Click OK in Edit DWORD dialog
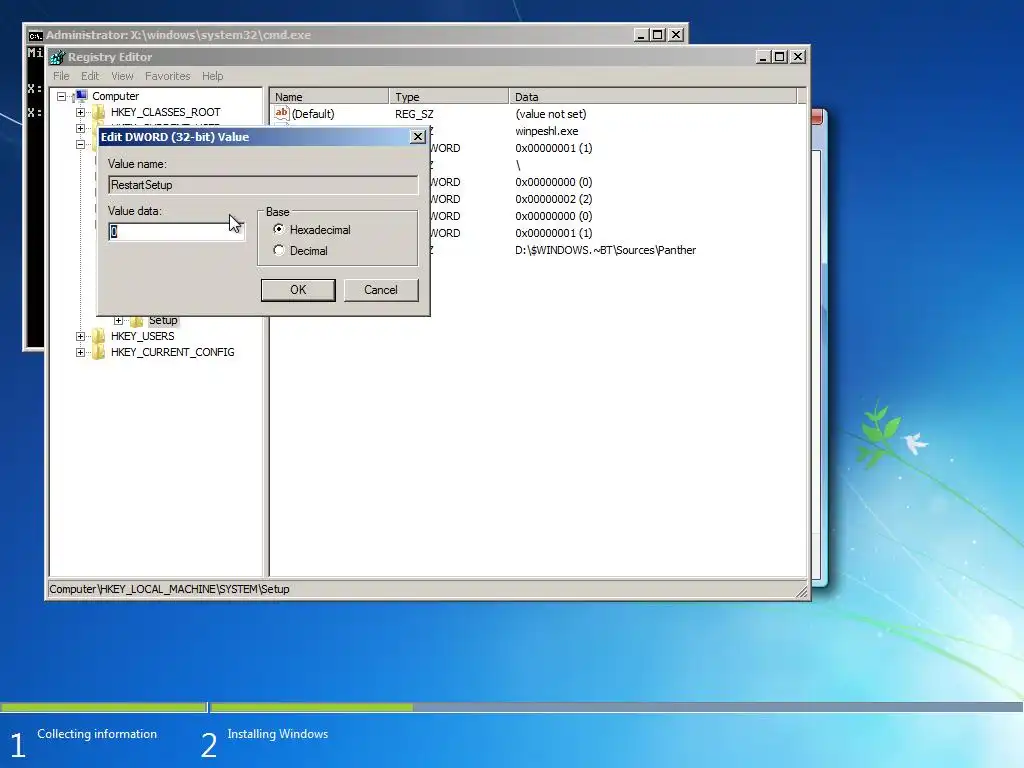 298,290
